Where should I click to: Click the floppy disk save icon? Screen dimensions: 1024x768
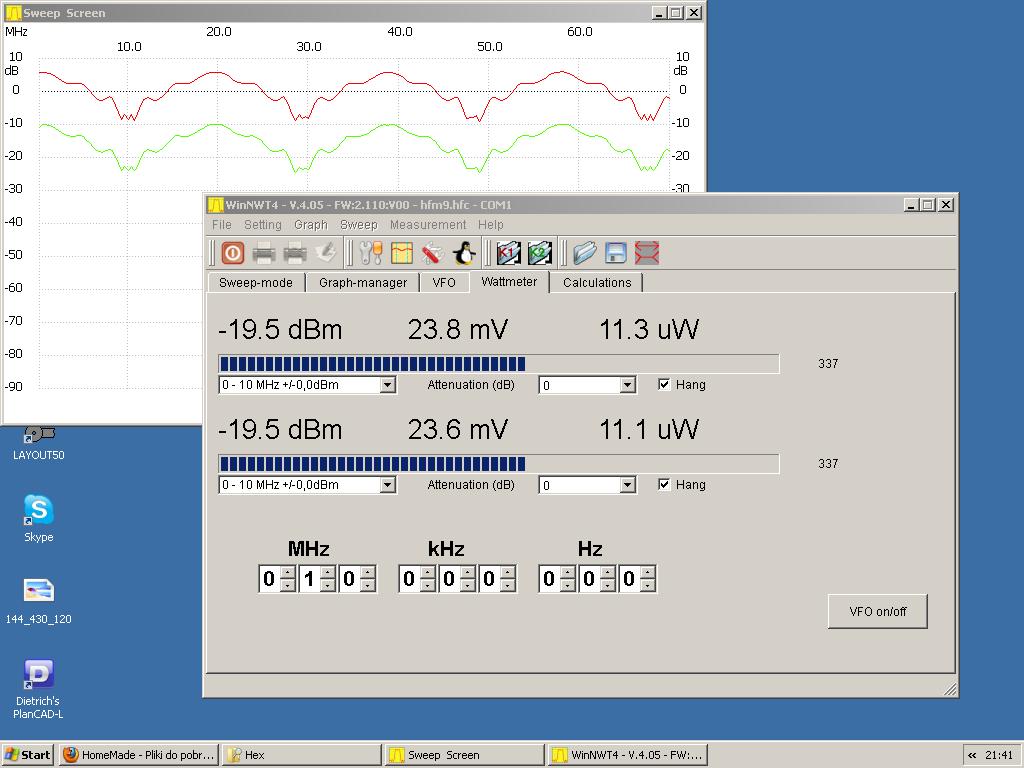616,253
